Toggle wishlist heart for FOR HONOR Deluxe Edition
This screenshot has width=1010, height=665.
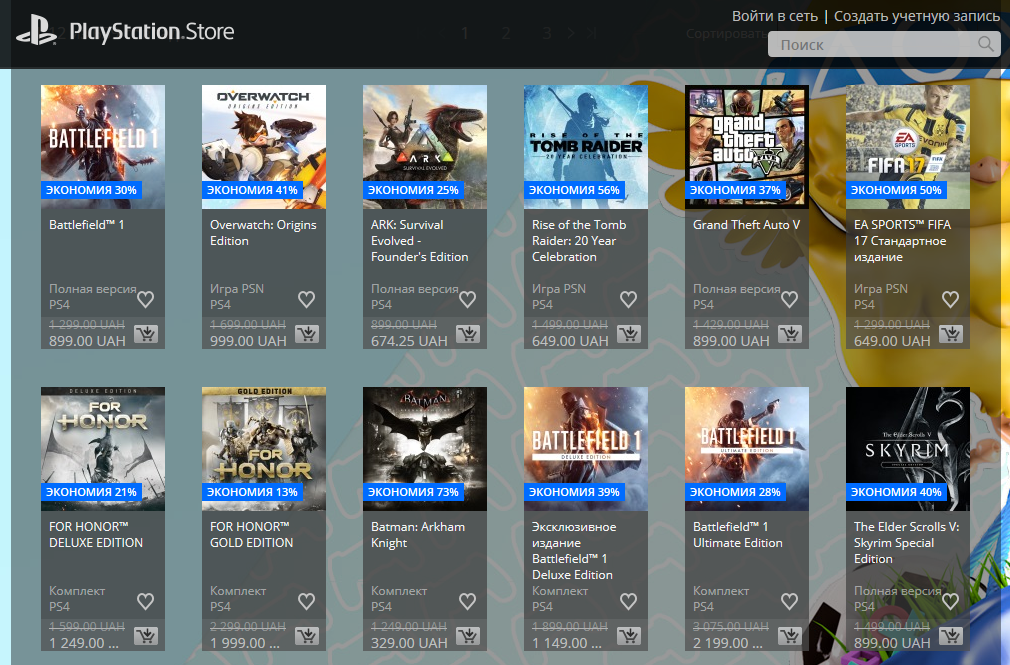(146, 601)
